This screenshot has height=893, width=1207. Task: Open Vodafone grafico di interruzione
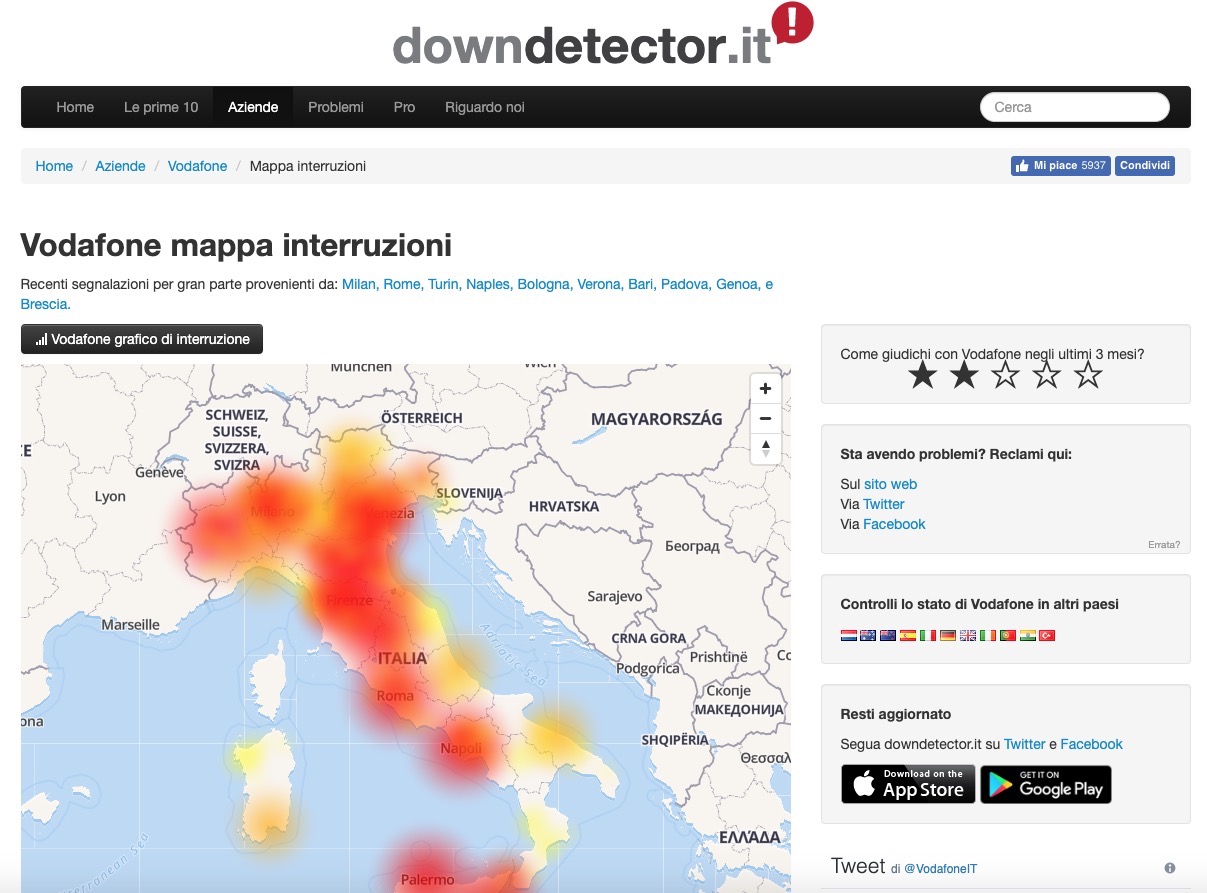coord(142,339)
